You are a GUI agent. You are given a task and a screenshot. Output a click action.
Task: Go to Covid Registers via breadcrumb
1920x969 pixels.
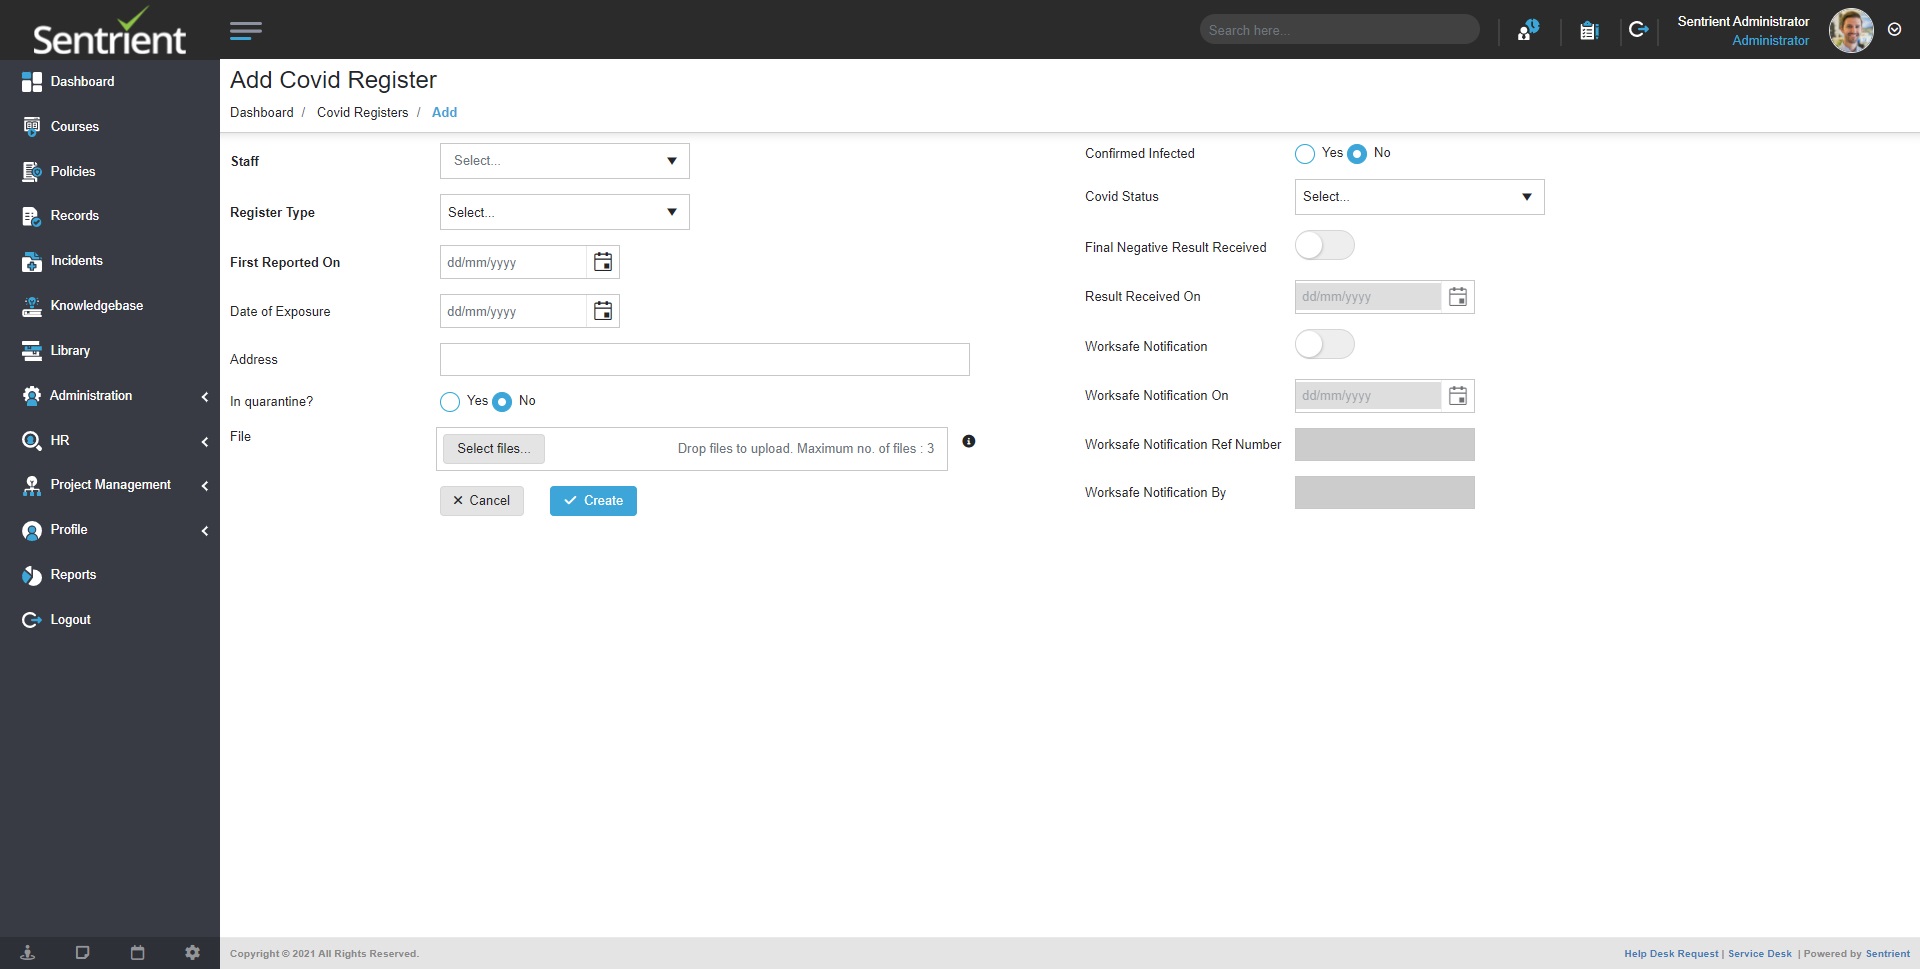click(362, 112)
